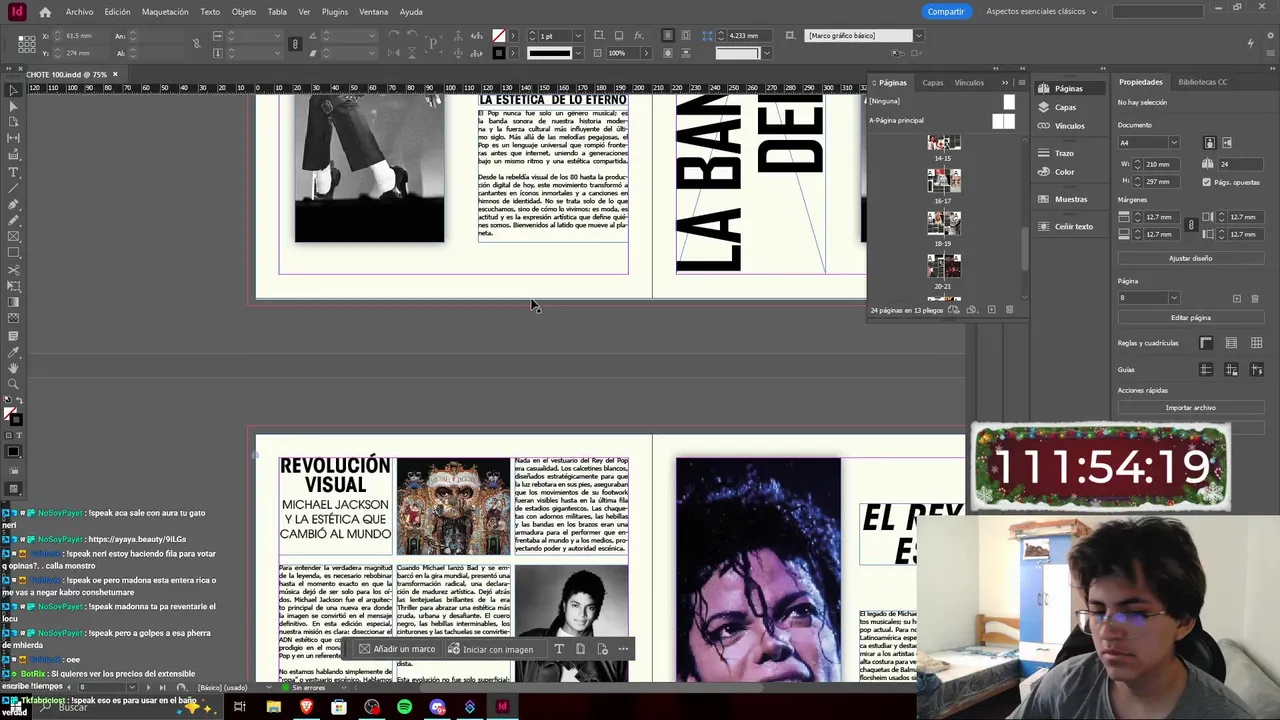Click the W width 210 mm field

1164,164
